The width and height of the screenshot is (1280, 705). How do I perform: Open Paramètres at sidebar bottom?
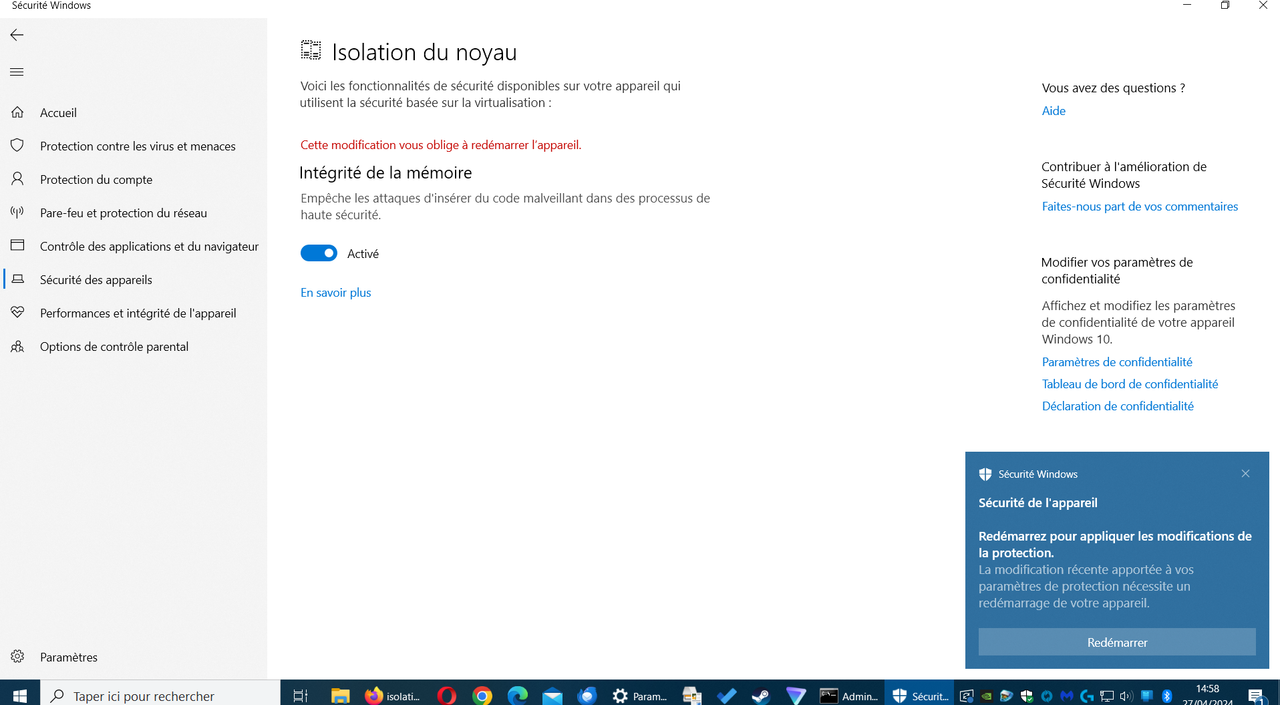[x=69, y=657]
